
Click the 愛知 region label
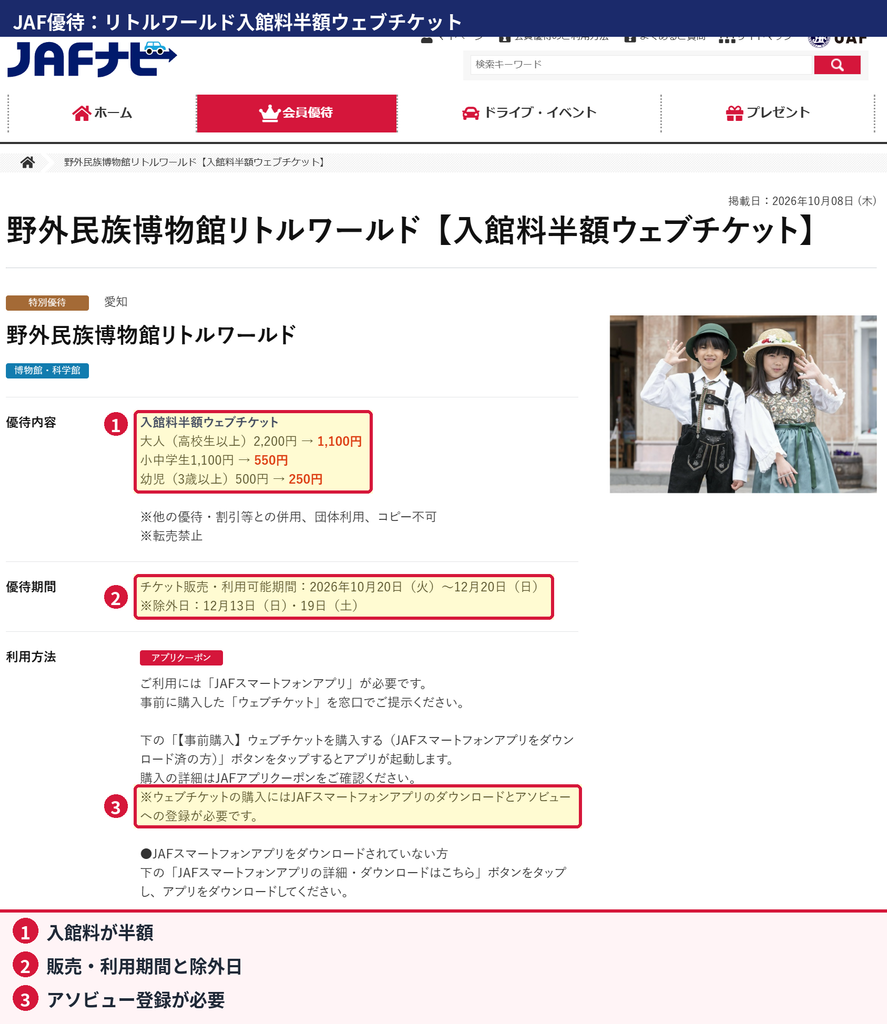[x=116, y=302]
